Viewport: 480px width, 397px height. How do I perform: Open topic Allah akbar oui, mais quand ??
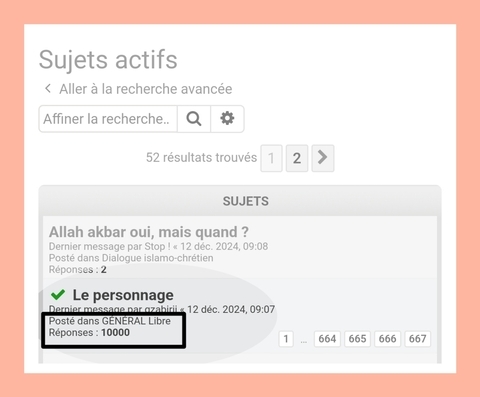coord(149,232)
